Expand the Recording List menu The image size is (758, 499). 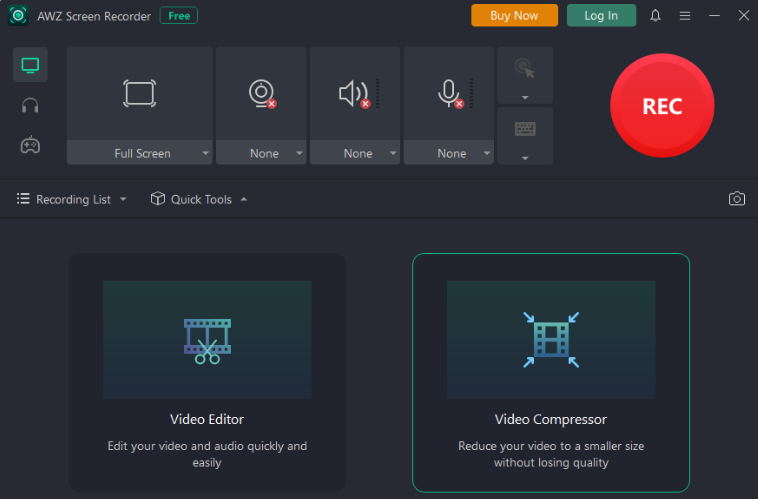(72, 199)
